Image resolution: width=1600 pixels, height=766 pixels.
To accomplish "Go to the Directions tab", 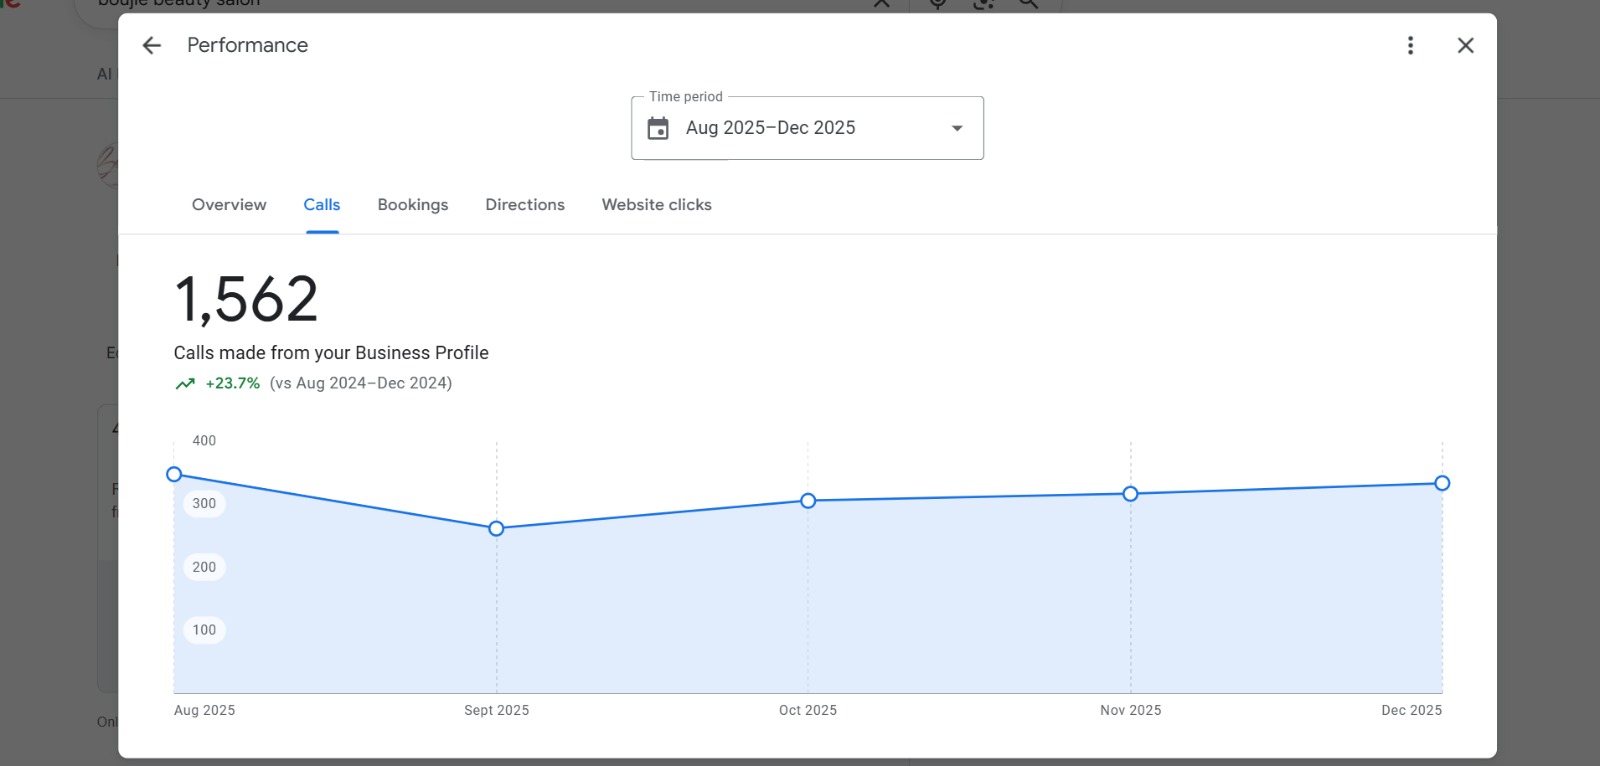I will click(x=525, y=205).
